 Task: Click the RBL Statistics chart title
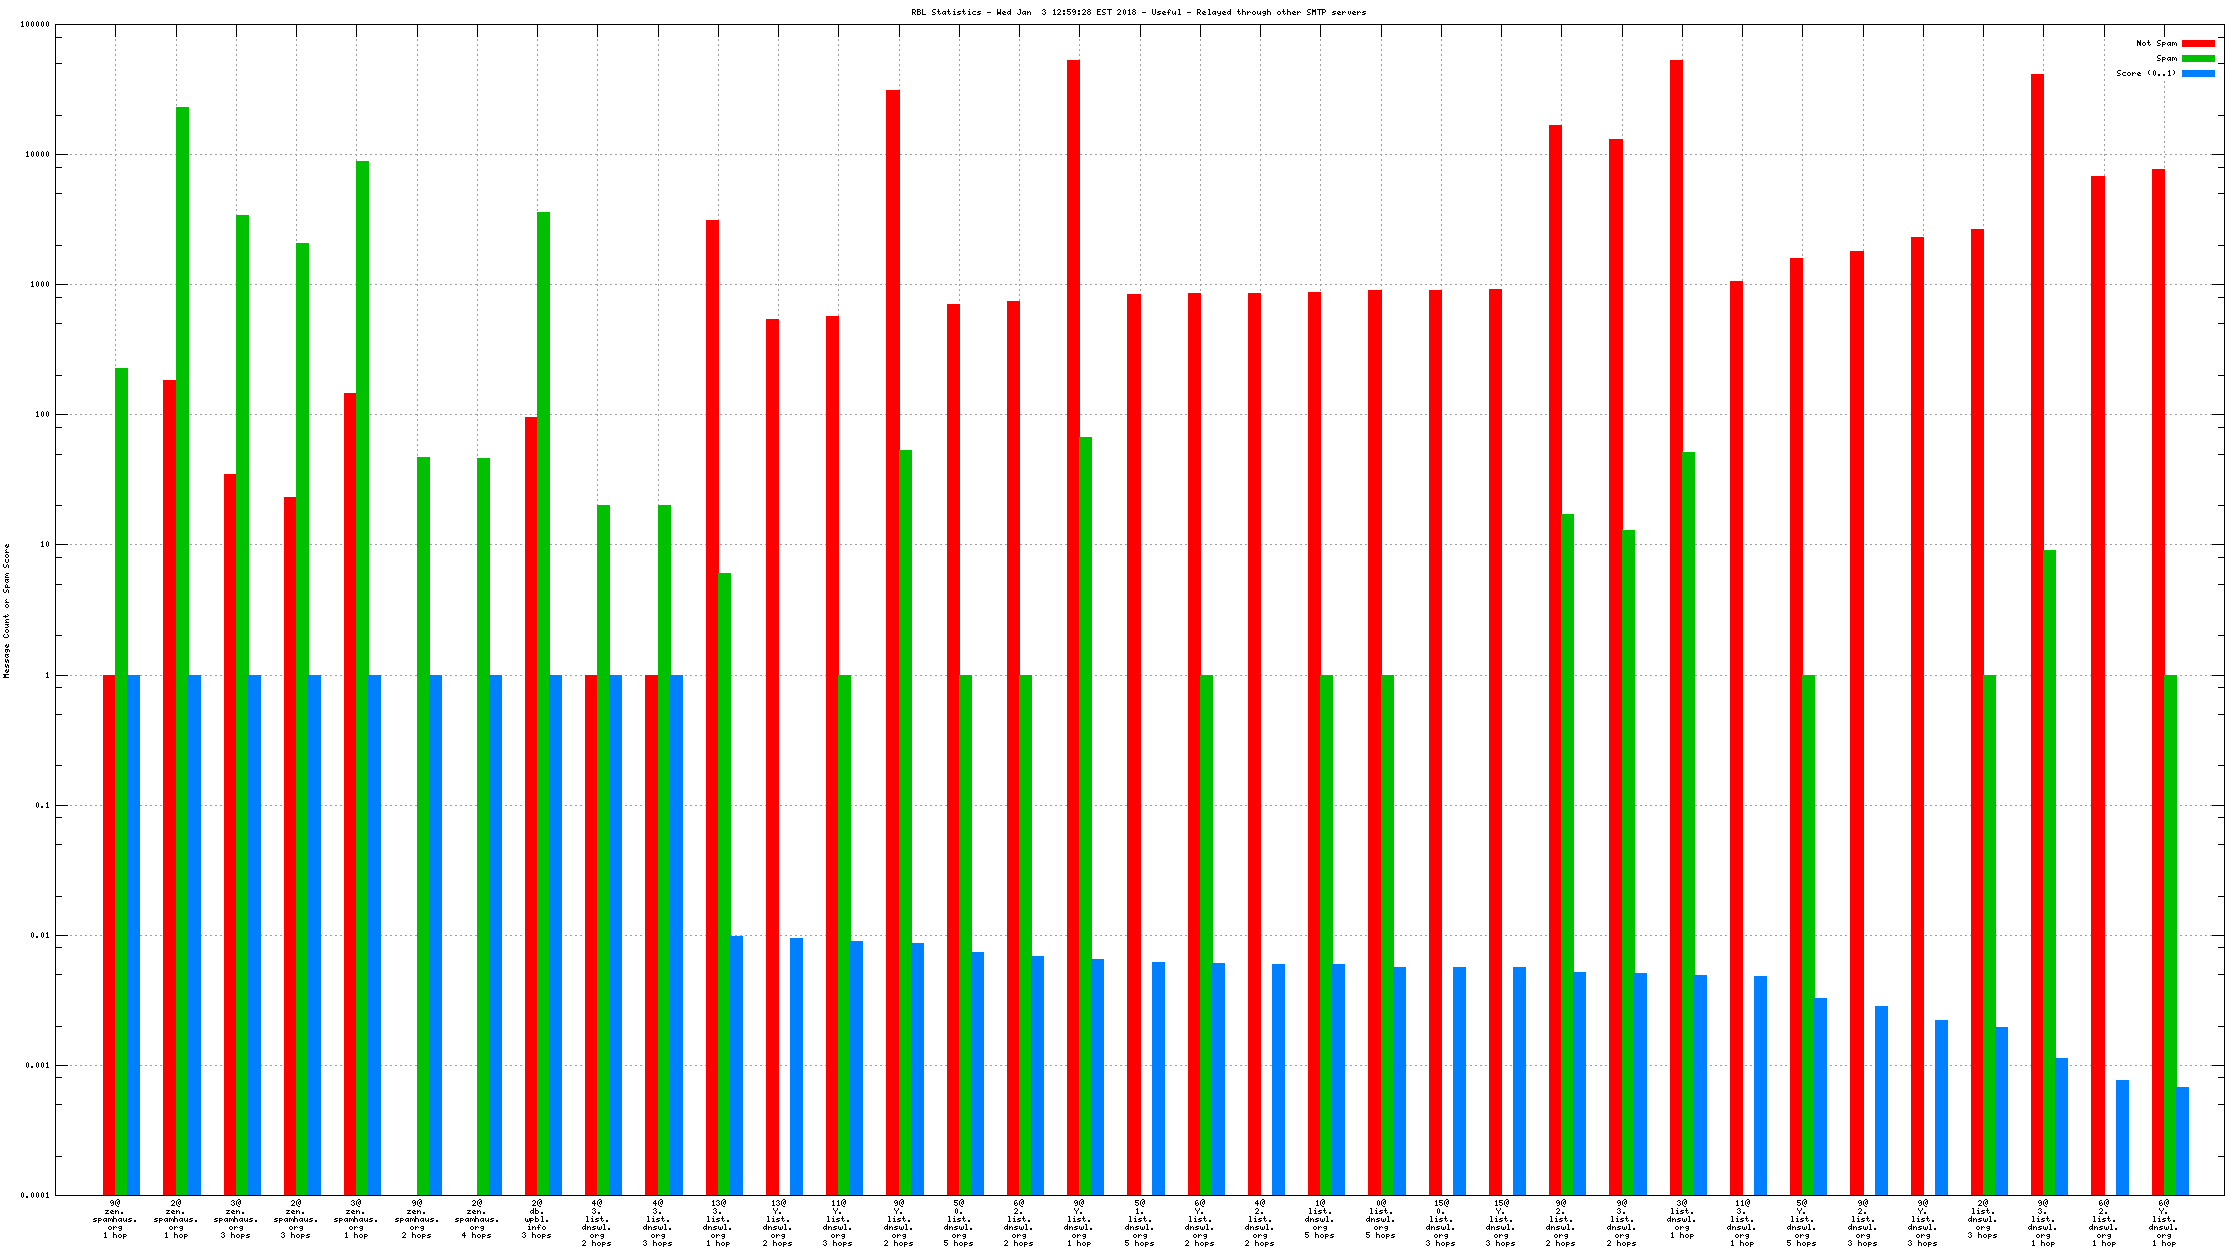point(1138,13)
